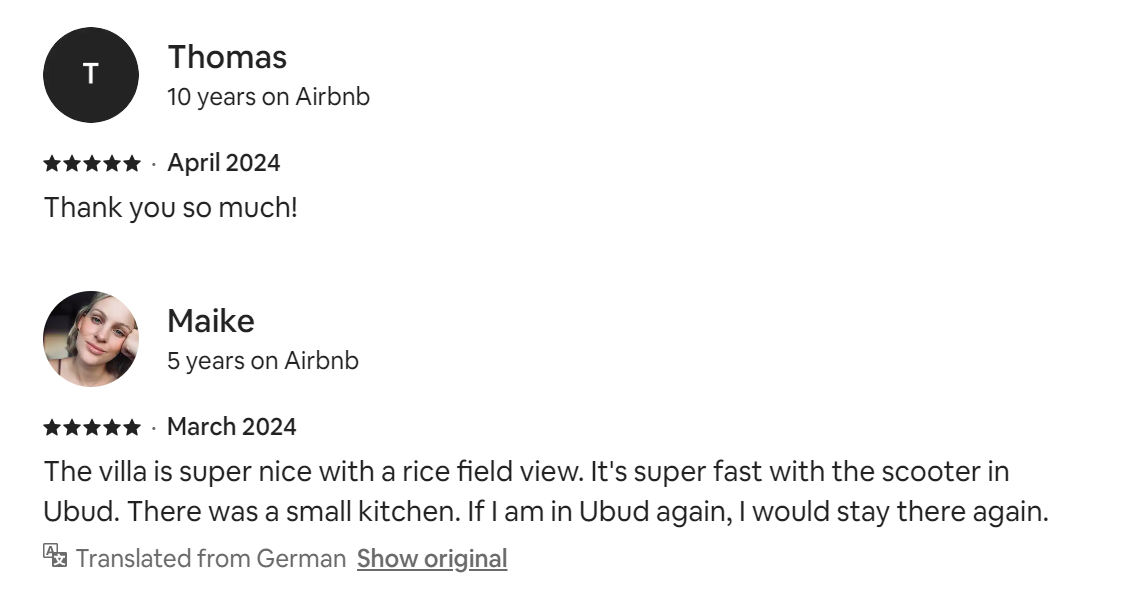1141x612 pixels.
Task: Open Maike's profile via her name
Action: tap(210, 321)
